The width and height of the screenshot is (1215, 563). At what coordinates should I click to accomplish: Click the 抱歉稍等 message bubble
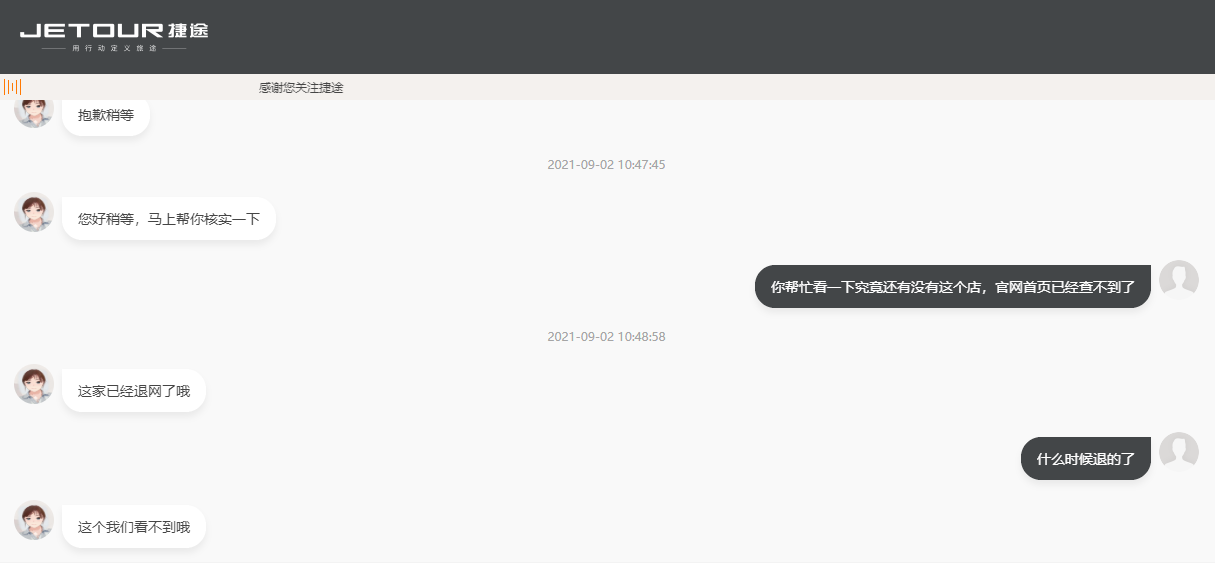click(x=106, y=116)
